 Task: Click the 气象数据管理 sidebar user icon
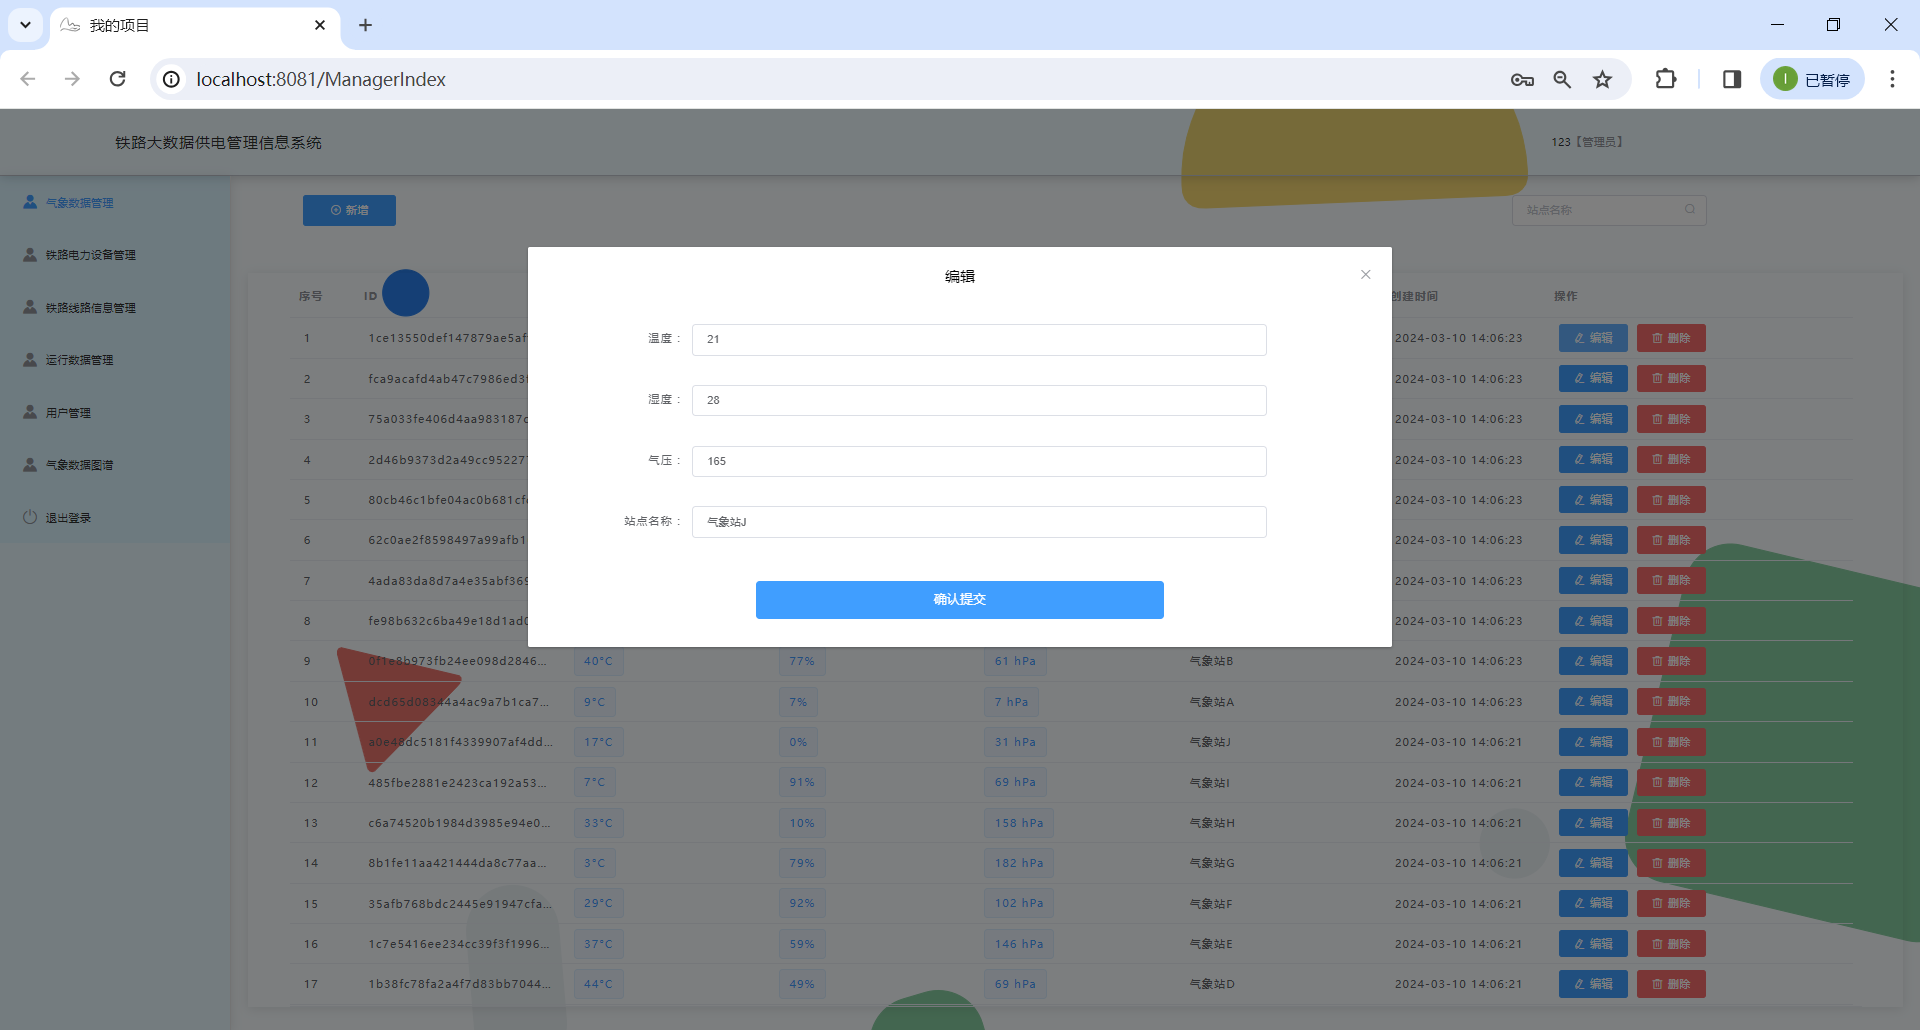pyautogui.click(x=30, y=202)
